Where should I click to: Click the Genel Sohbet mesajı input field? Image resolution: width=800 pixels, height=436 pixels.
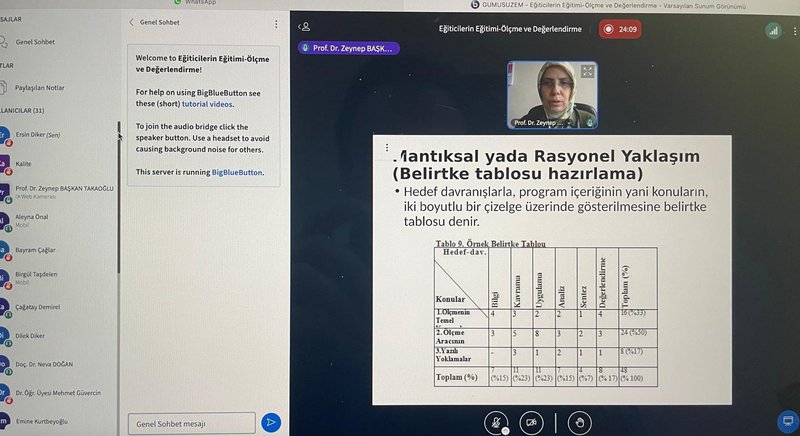click(x=191, y=423)
